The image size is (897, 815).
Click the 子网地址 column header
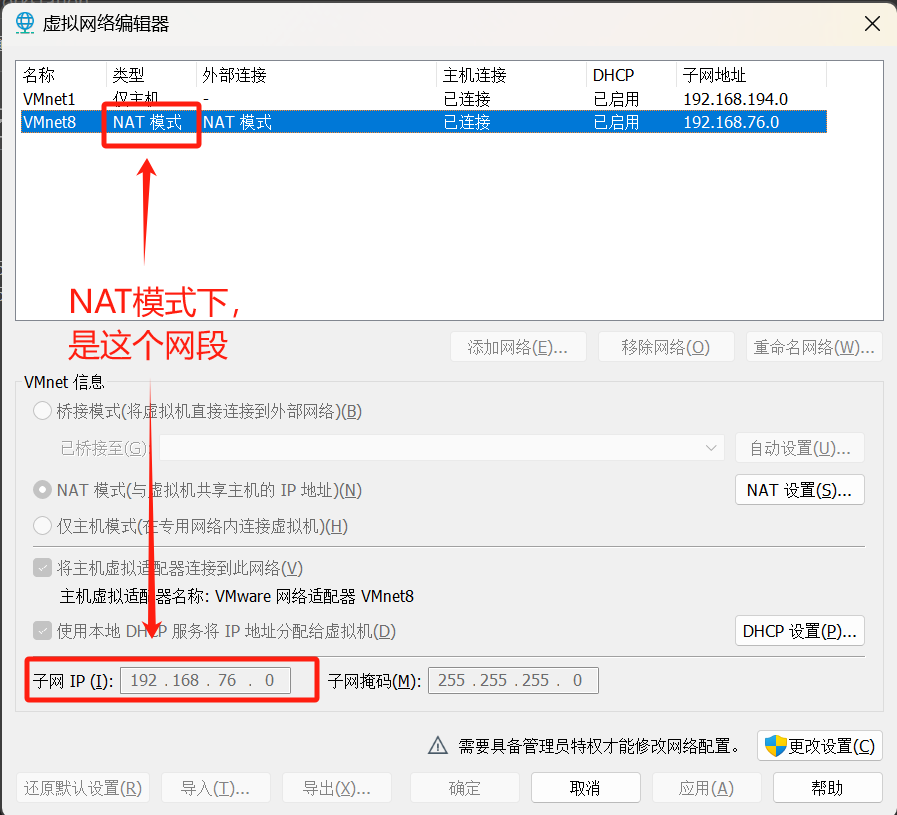tap(715, 75)
